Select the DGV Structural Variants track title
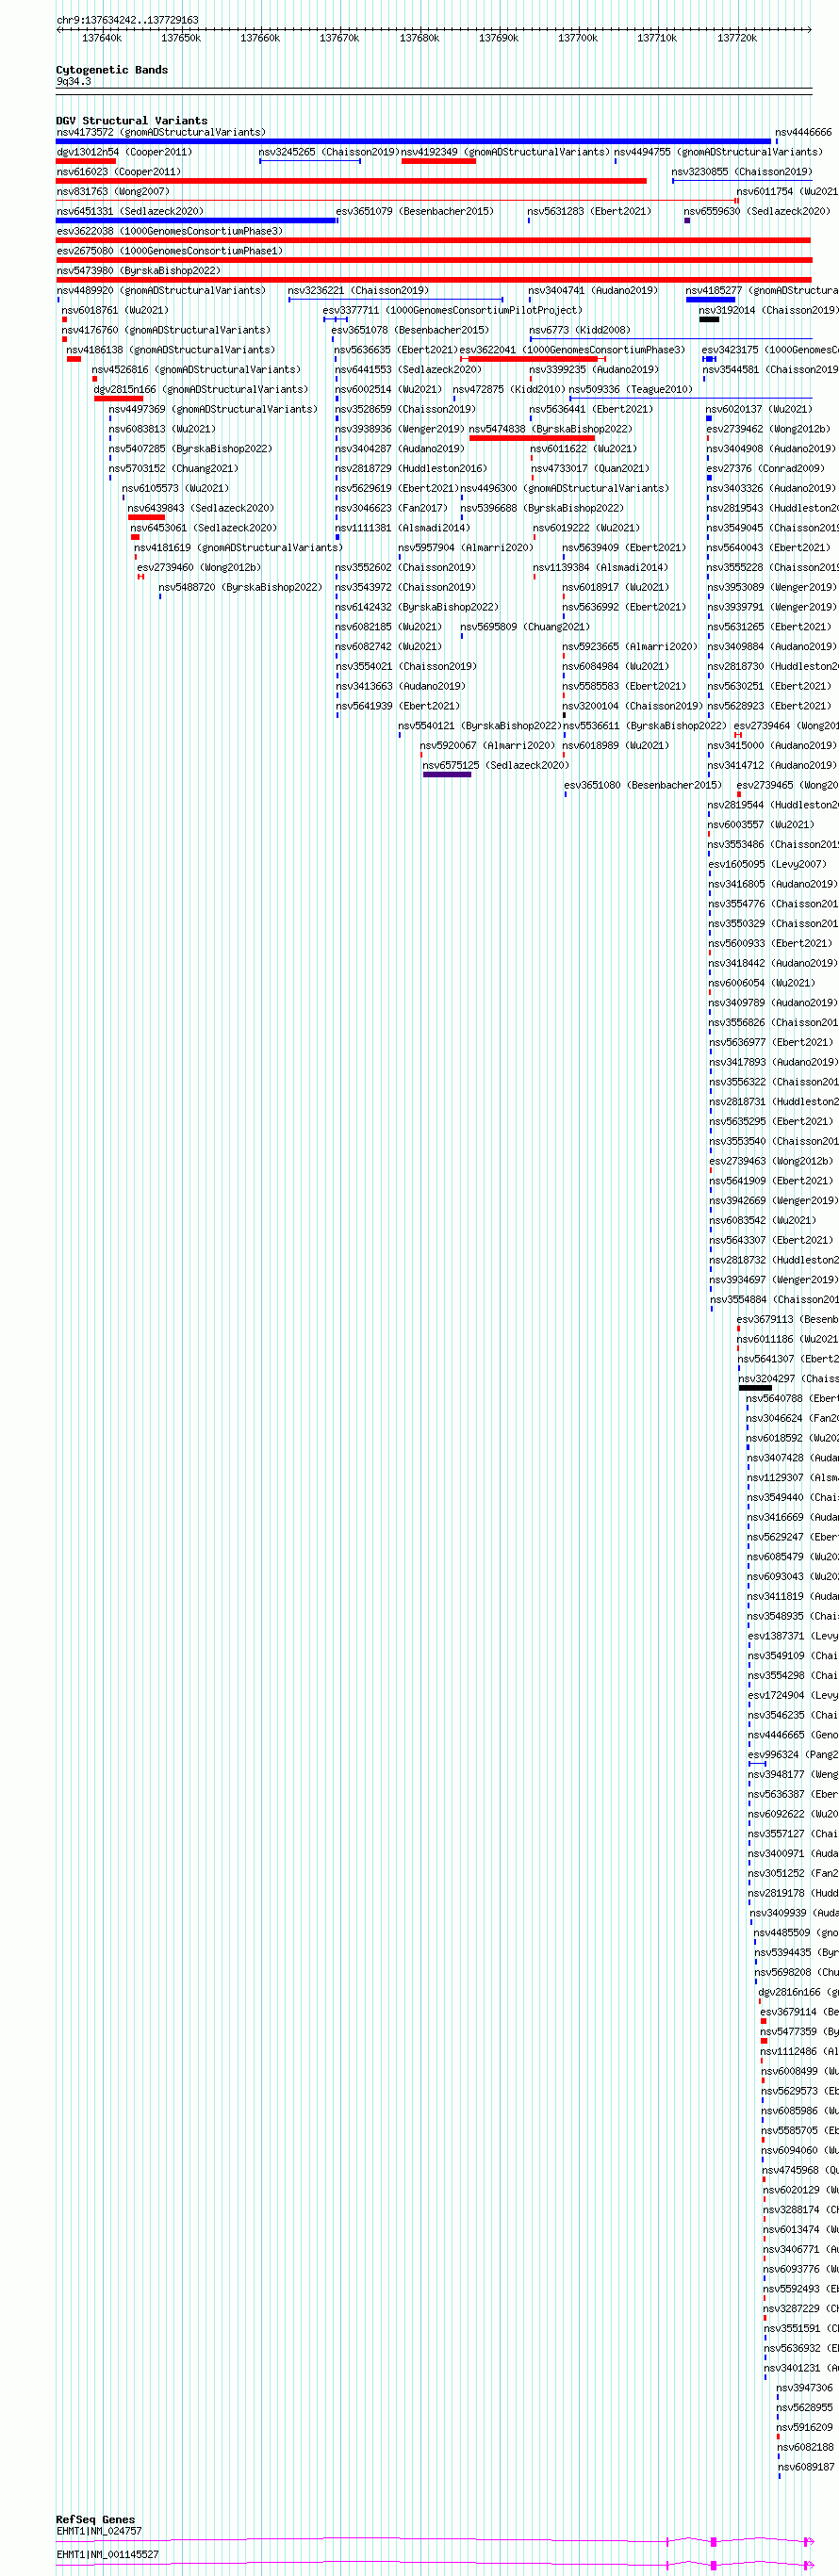The image size is (839, 2576). (x=132, y=120)
